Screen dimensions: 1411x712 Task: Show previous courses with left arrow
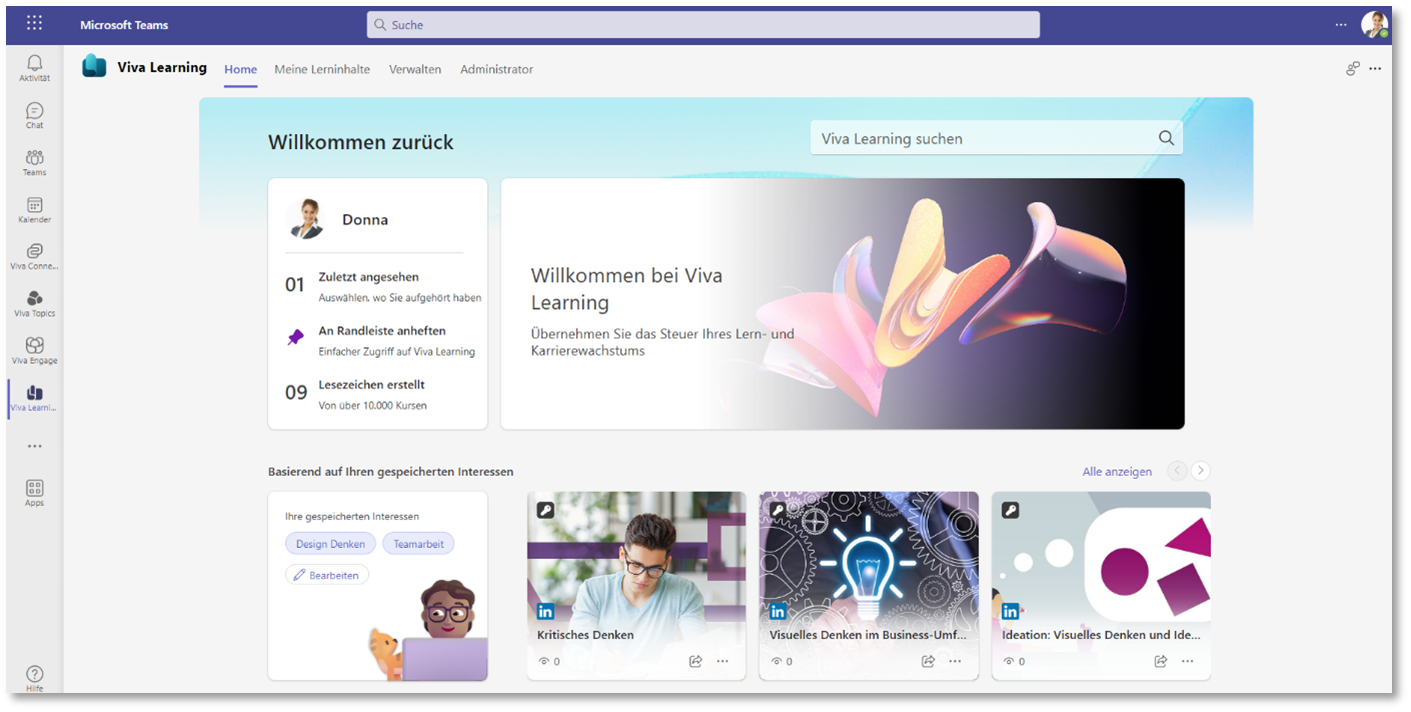[1177, 471]
